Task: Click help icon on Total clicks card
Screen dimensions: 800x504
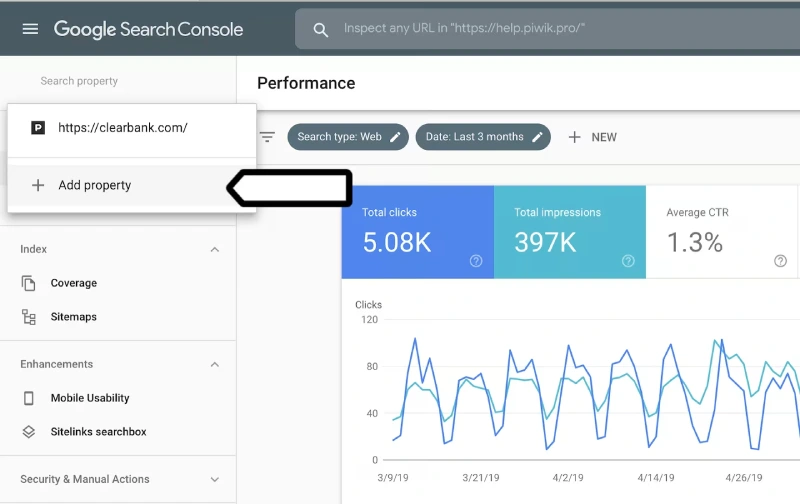Action: click(x=476, y=261)
